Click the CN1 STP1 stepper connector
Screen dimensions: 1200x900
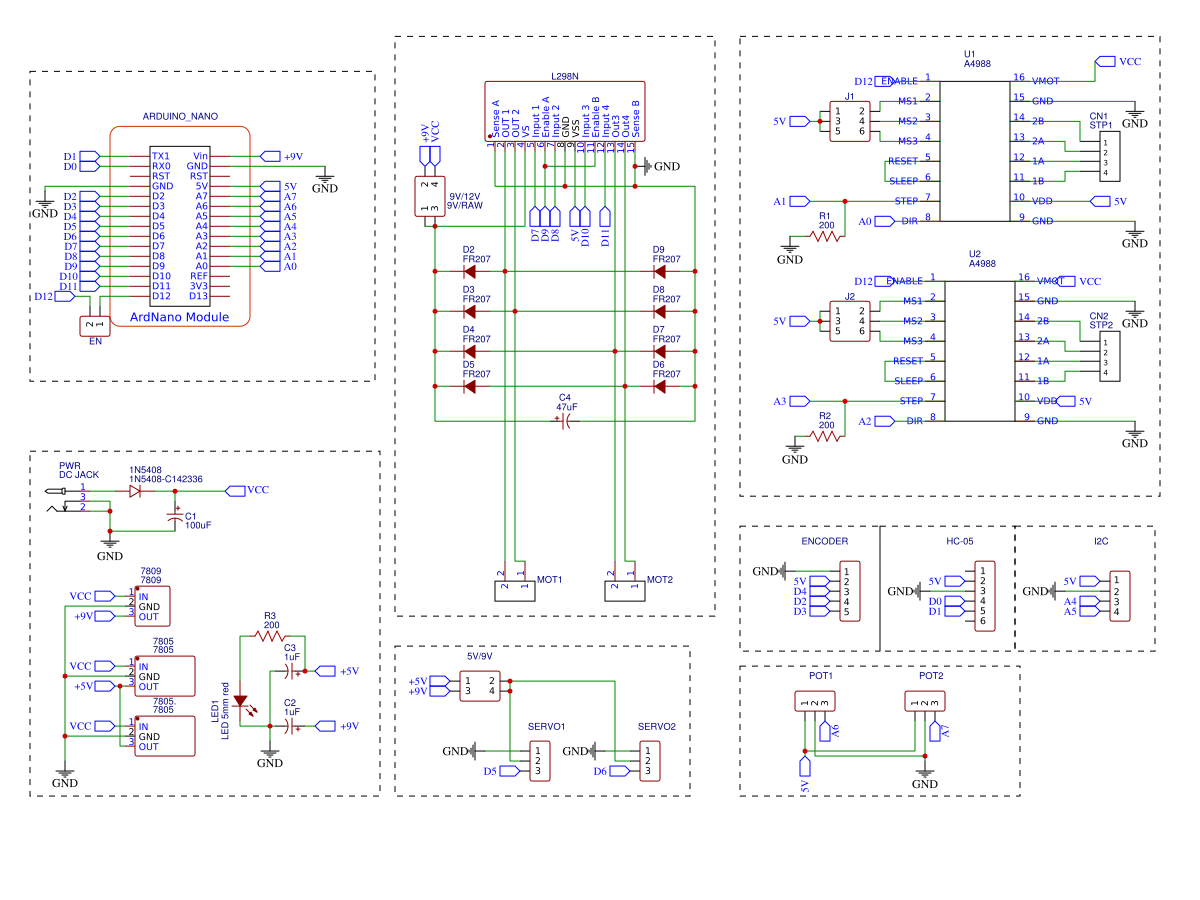click(x=1109, y=158)
